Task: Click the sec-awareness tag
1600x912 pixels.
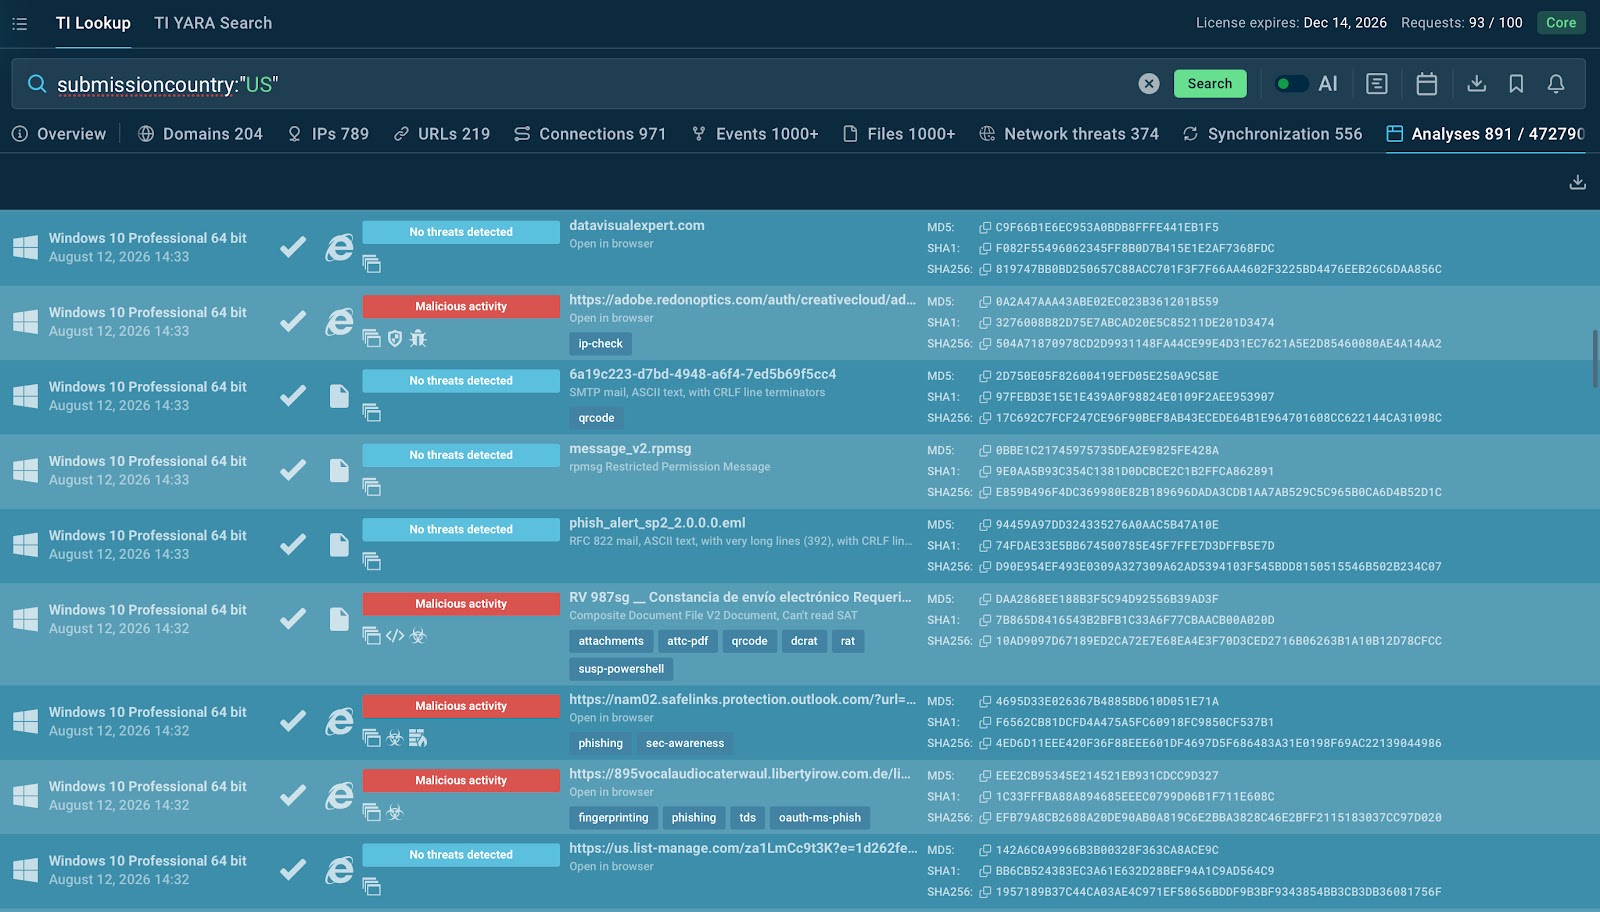Action: 685,743
